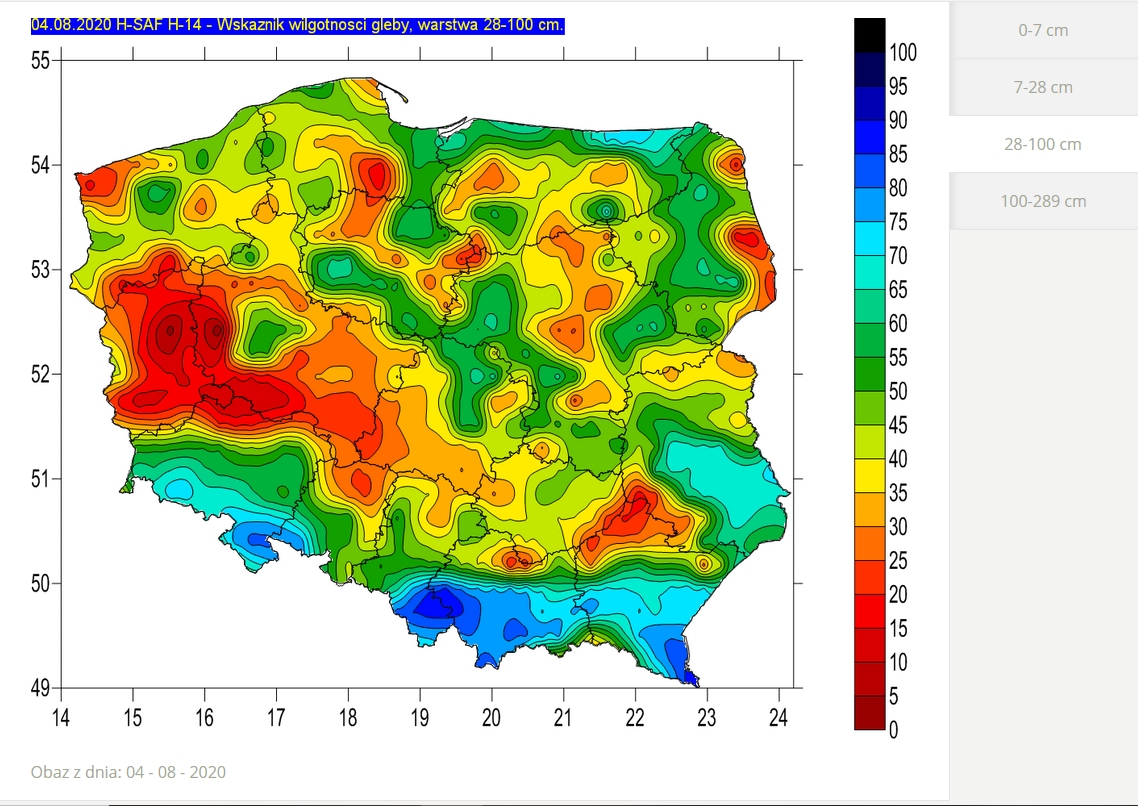Screen dimensions: 1138x806
Task: Click the legend value label 100
Action: coord(903,53)
